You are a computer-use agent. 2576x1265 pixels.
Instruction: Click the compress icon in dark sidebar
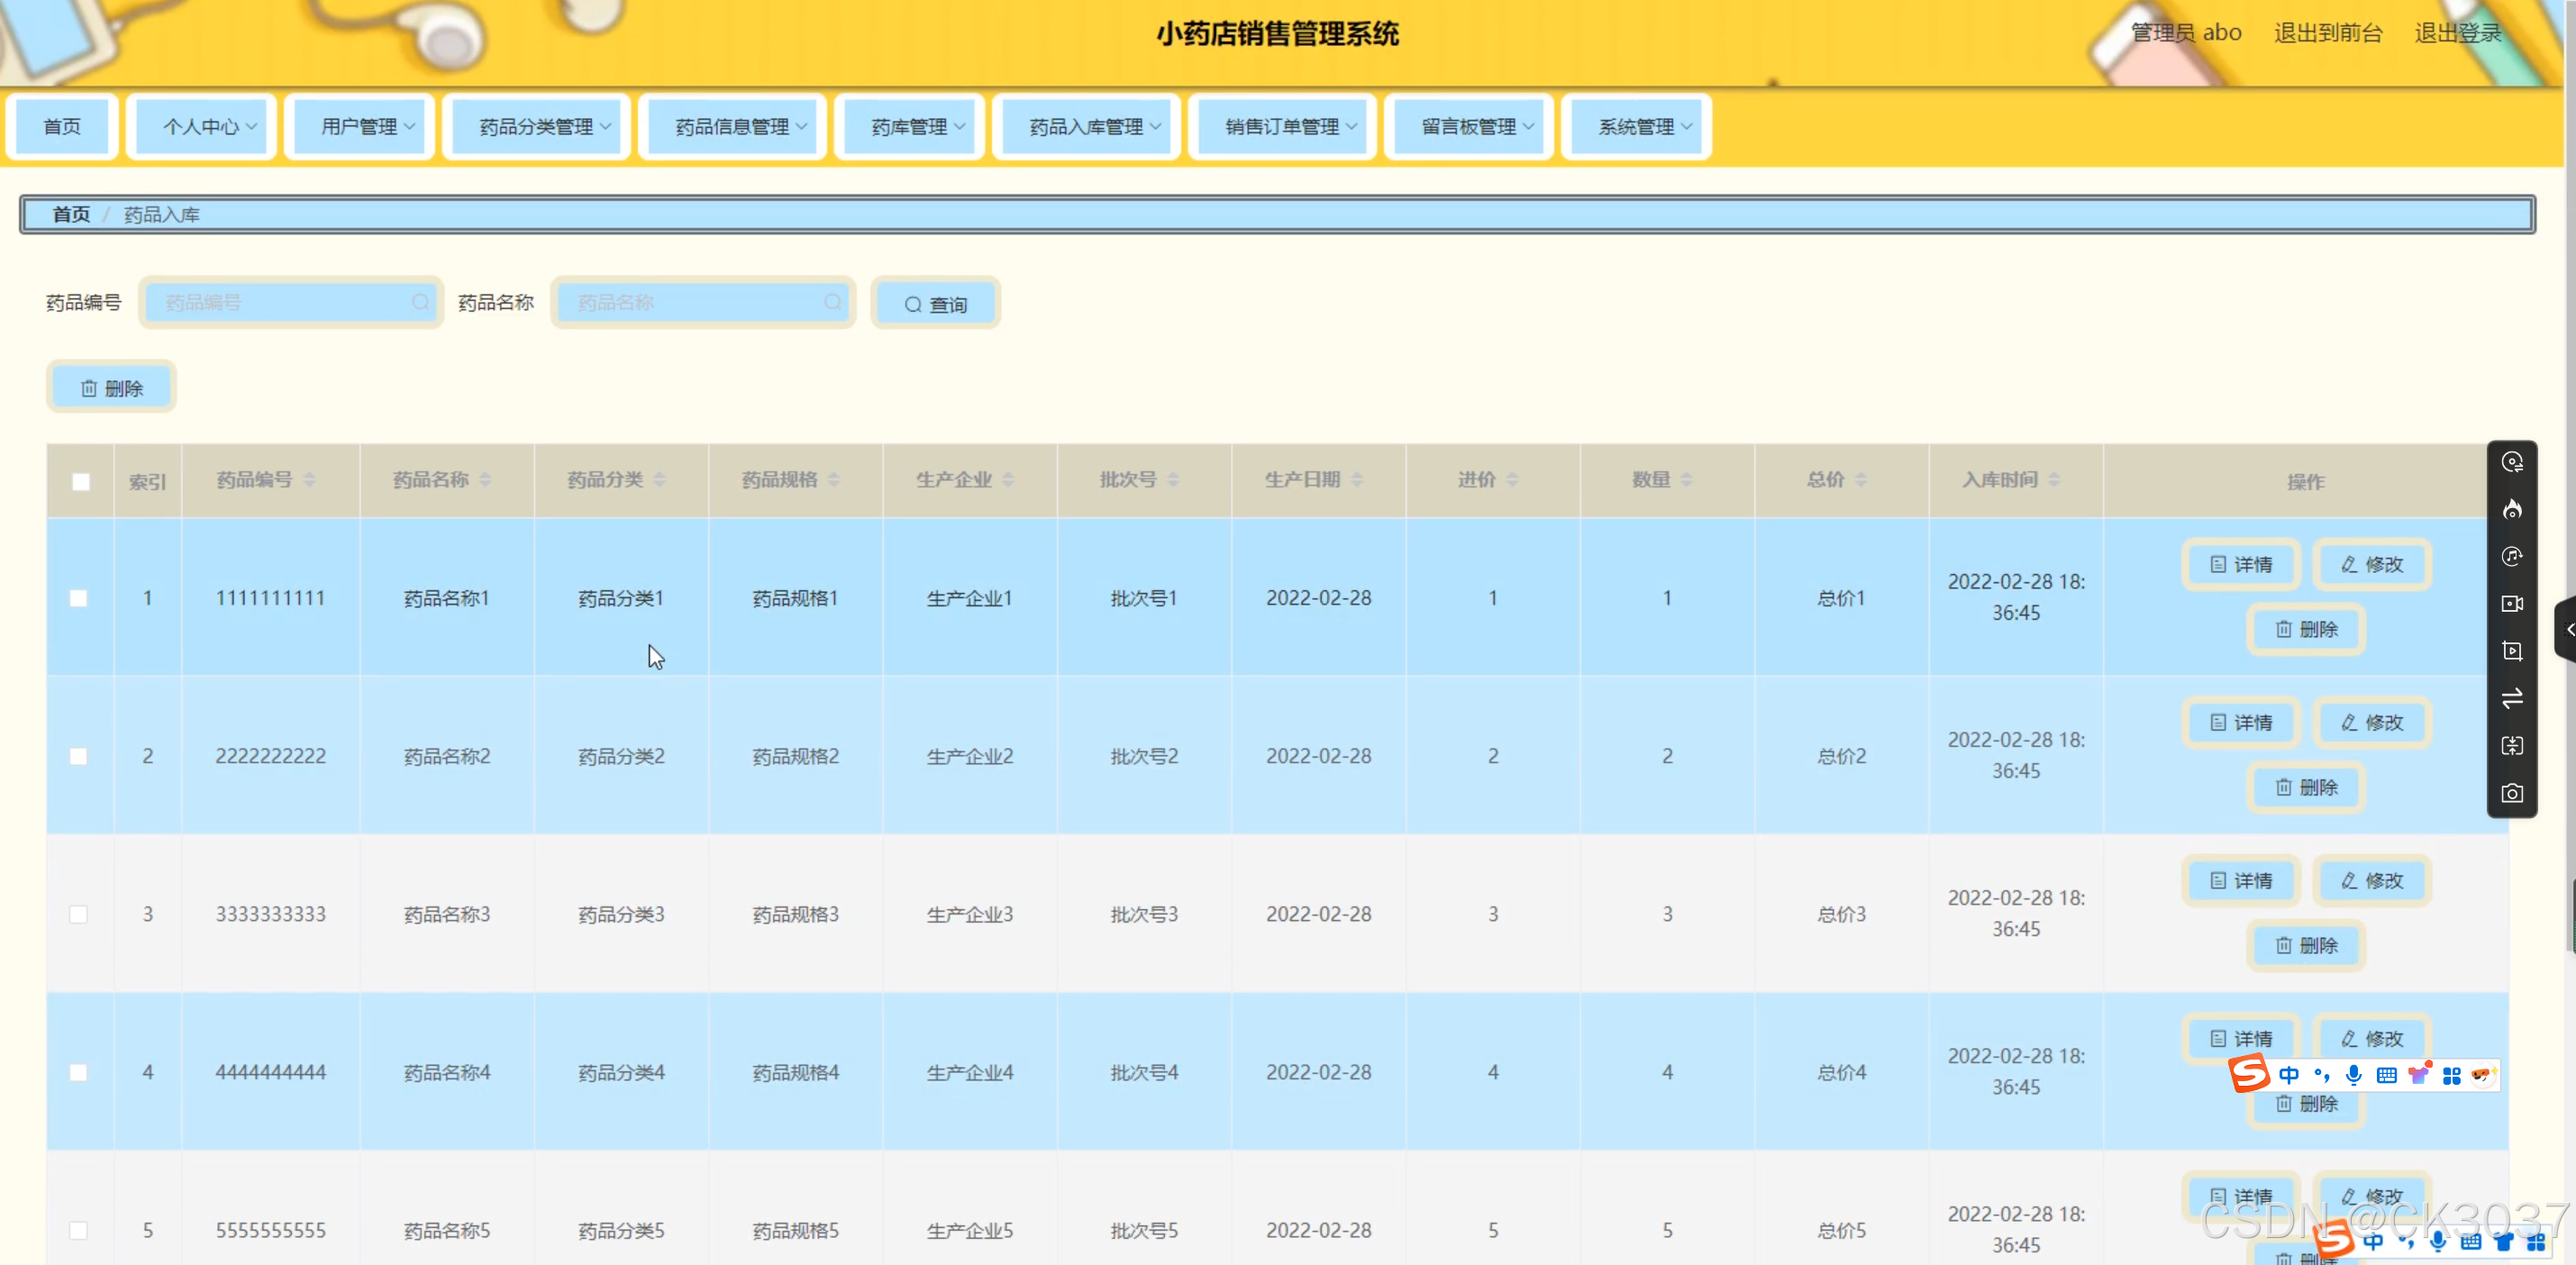point(2511,746)
